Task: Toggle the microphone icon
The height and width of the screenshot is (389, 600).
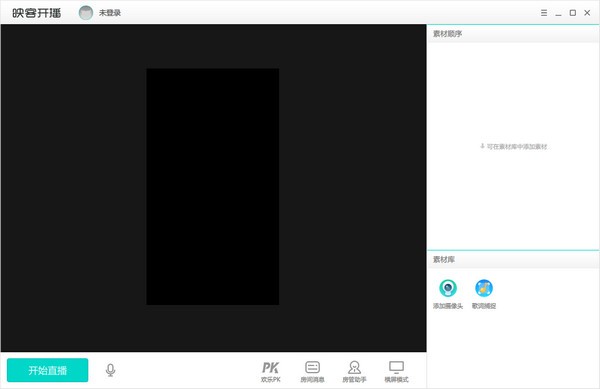Action: pos(110,370)
